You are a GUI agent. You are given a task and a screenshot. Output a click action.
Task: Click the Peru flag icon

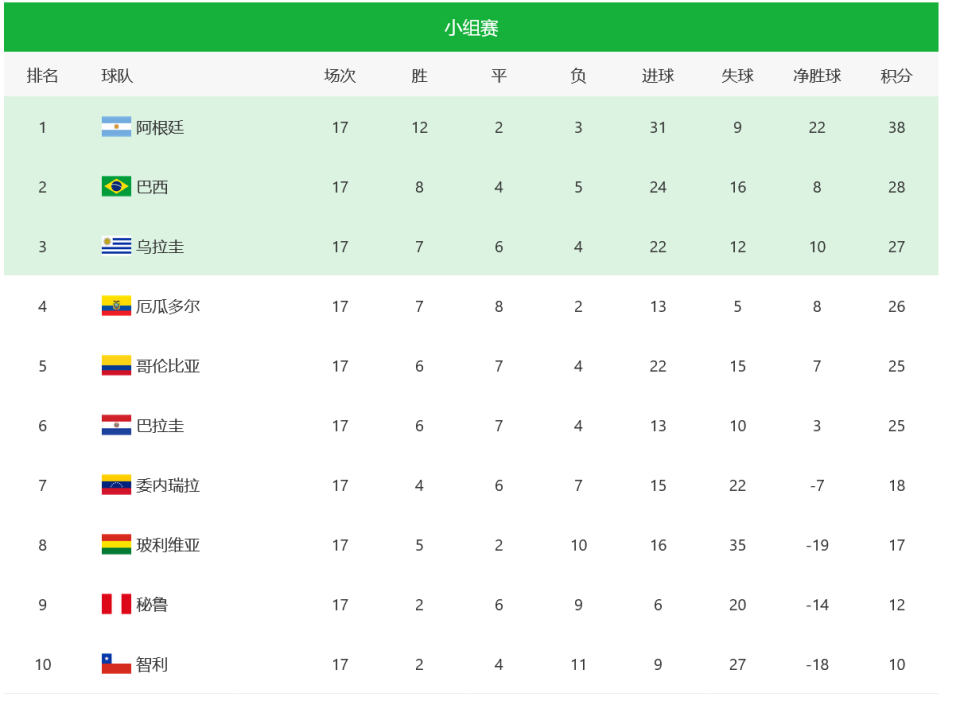click(116, 604)
